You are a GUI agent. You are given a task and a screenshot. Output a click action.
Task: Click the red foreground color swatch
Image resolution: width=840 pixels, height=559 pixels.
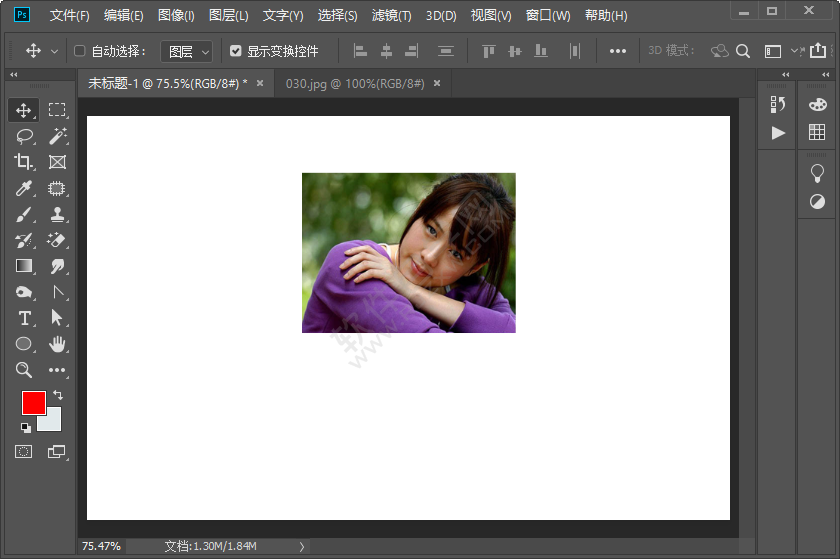[33, 403]
